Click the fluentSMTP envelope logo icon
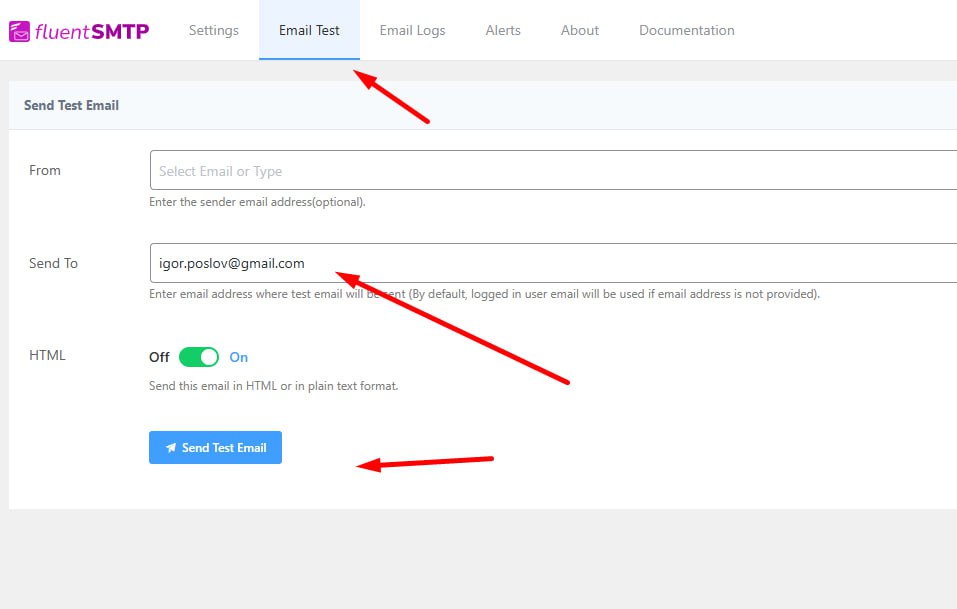The height and width of the screenshot is (609, 957). click(19, 31)
